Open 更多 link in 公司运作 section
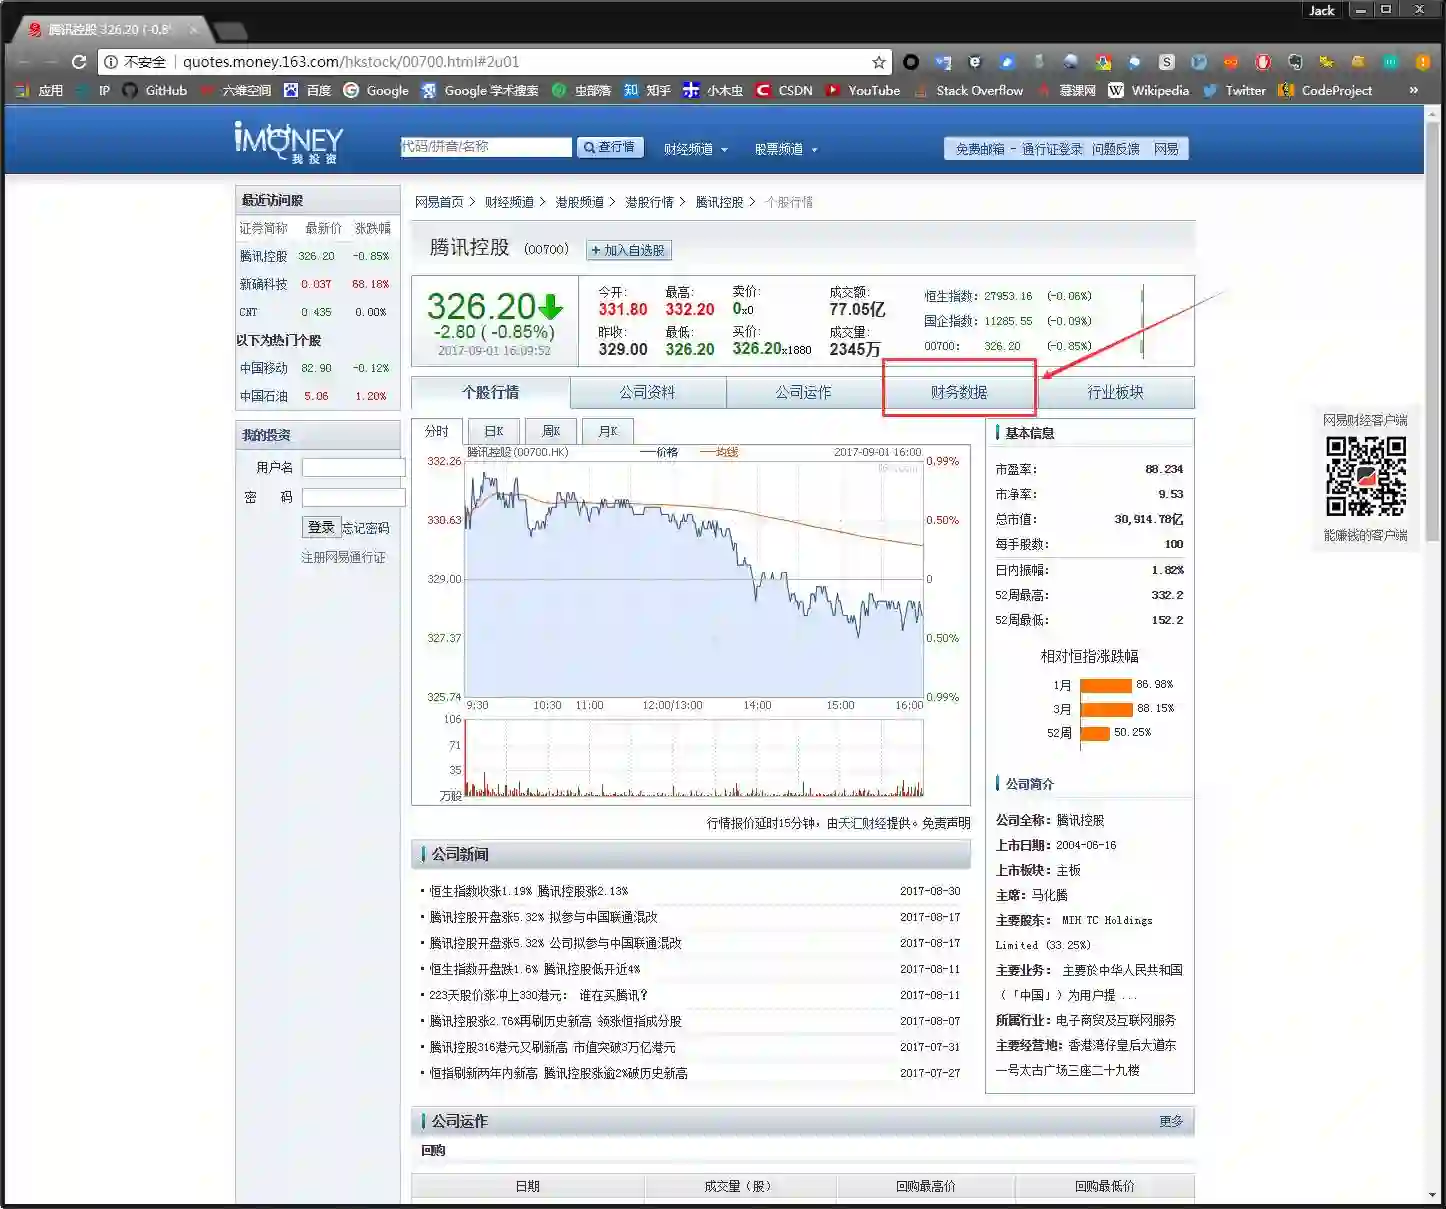The width and height of the screenshot is (1446, 1209). pos(1171,1121)
